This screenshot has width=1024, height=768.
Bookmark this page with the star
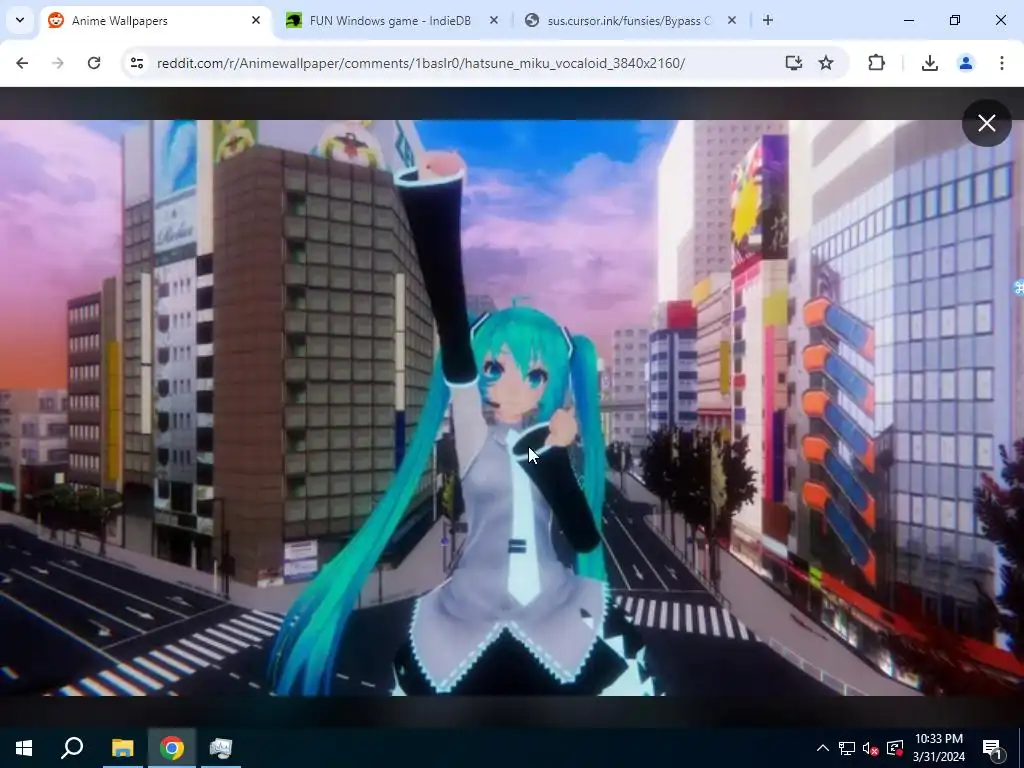[826, 63]
